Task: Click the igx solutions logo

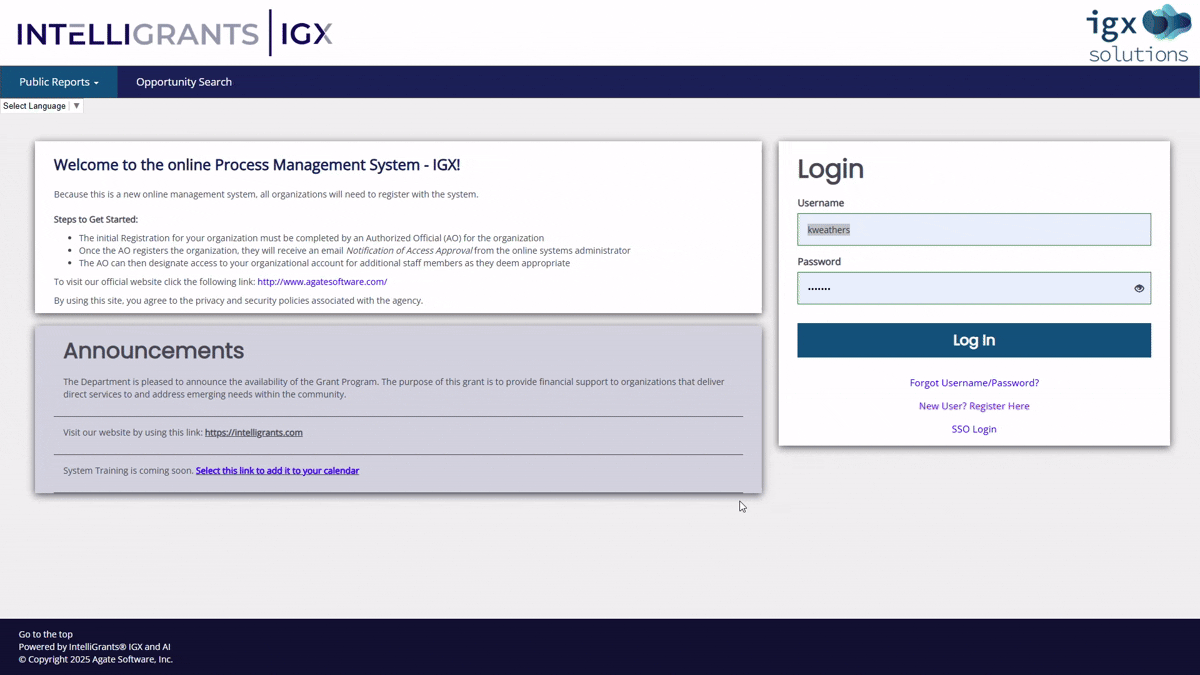Action: [x=1139, y=33]
